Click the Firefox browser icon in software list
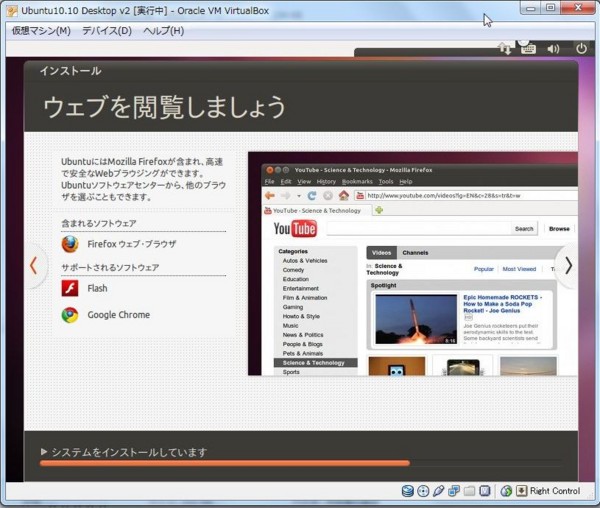Image resolution: width=600 pixels, height=508 pixels. pos(70,244)
